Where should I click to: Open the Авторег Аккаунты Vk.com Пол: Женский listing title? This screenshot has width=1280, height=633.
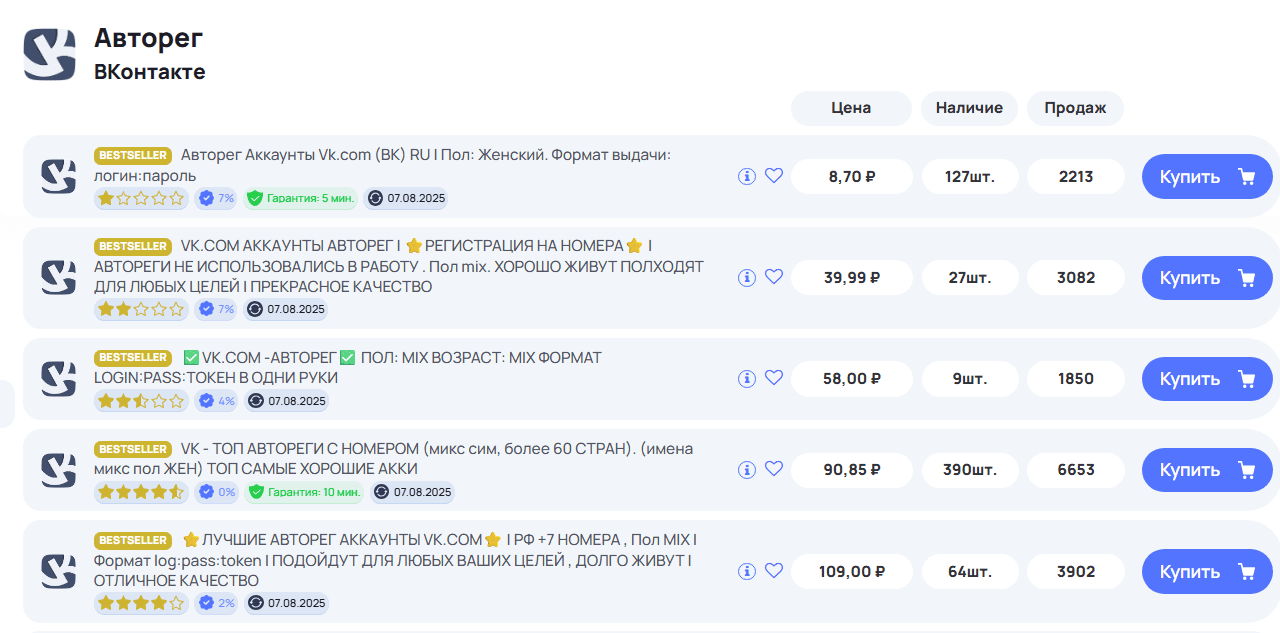pyautogui.click(x=382, y=165)
